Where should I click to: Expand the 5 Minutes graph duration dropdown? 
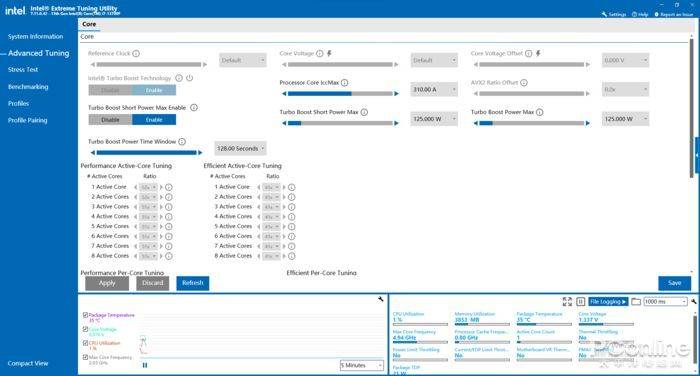point(362,365)
